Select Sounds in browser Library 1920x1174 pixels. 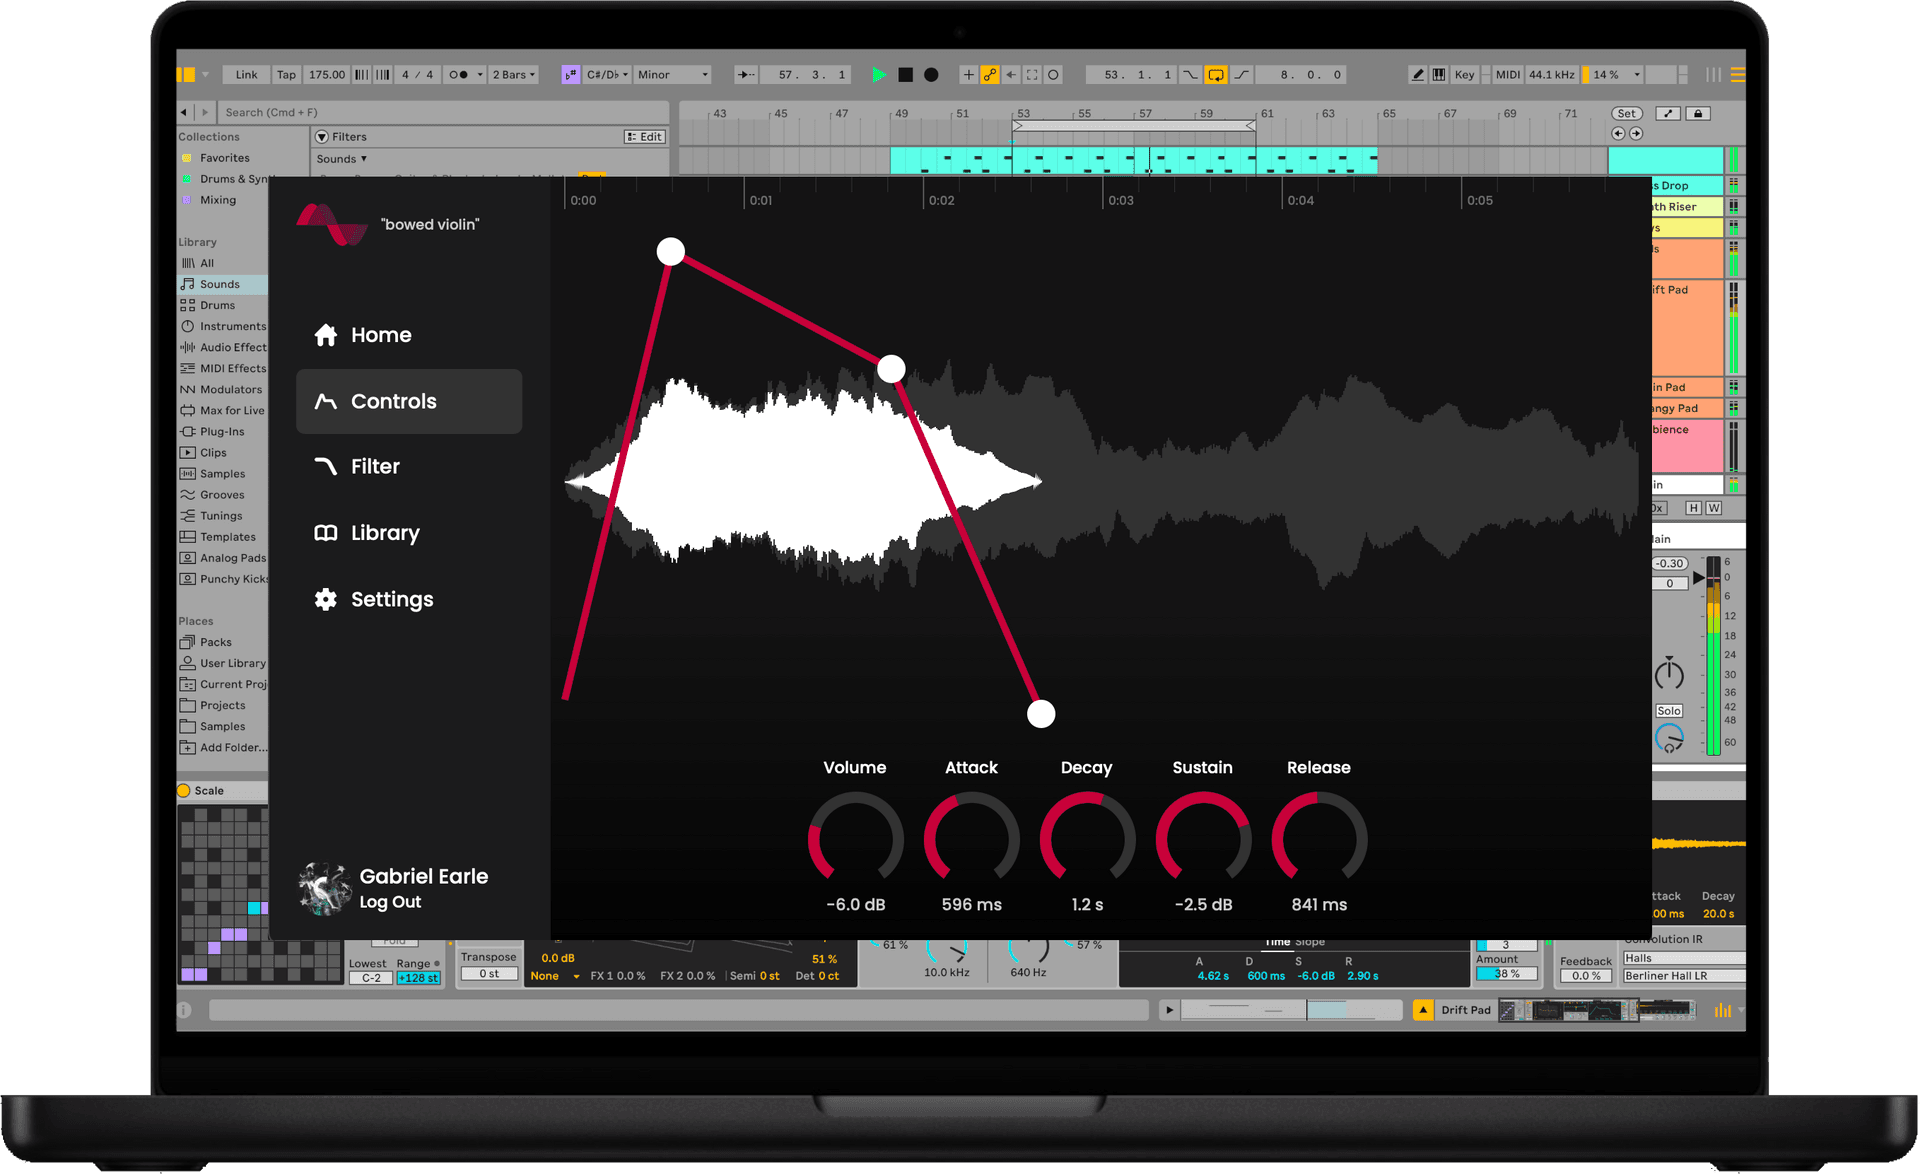(222, 284)
